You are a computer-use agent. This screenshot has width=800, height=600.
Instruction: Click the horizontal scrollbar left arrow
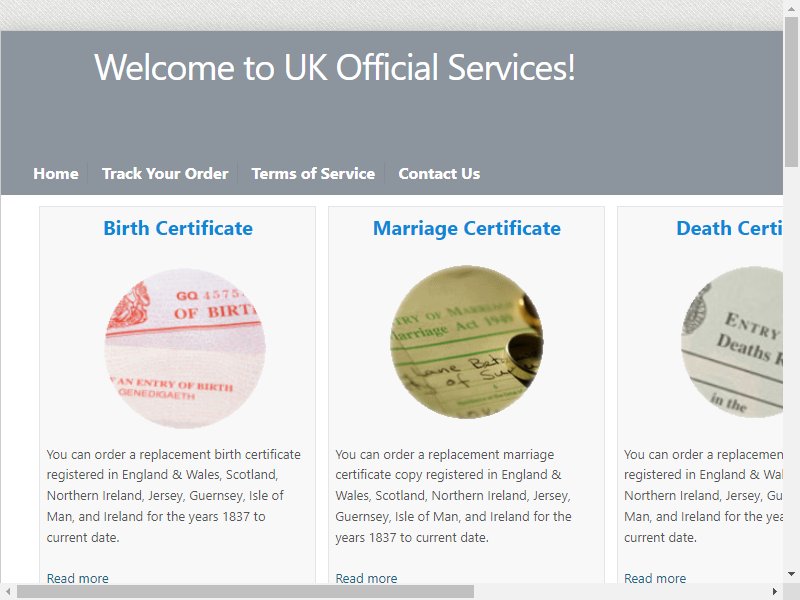(x=8, y=592)
